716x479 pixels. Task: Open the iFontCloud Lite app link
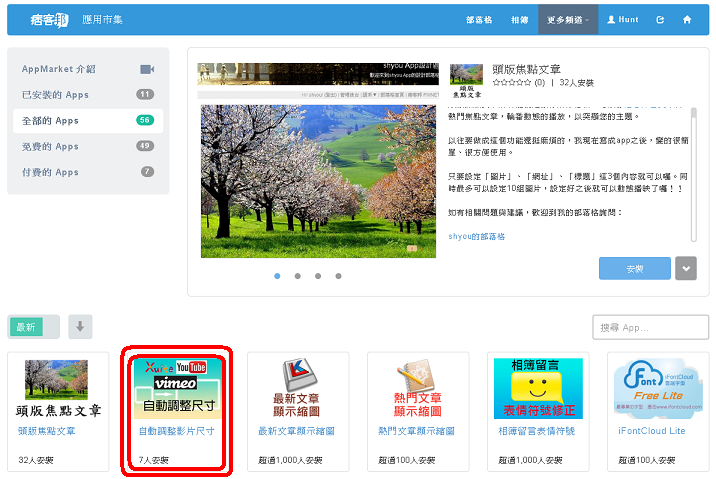[652, 431]
